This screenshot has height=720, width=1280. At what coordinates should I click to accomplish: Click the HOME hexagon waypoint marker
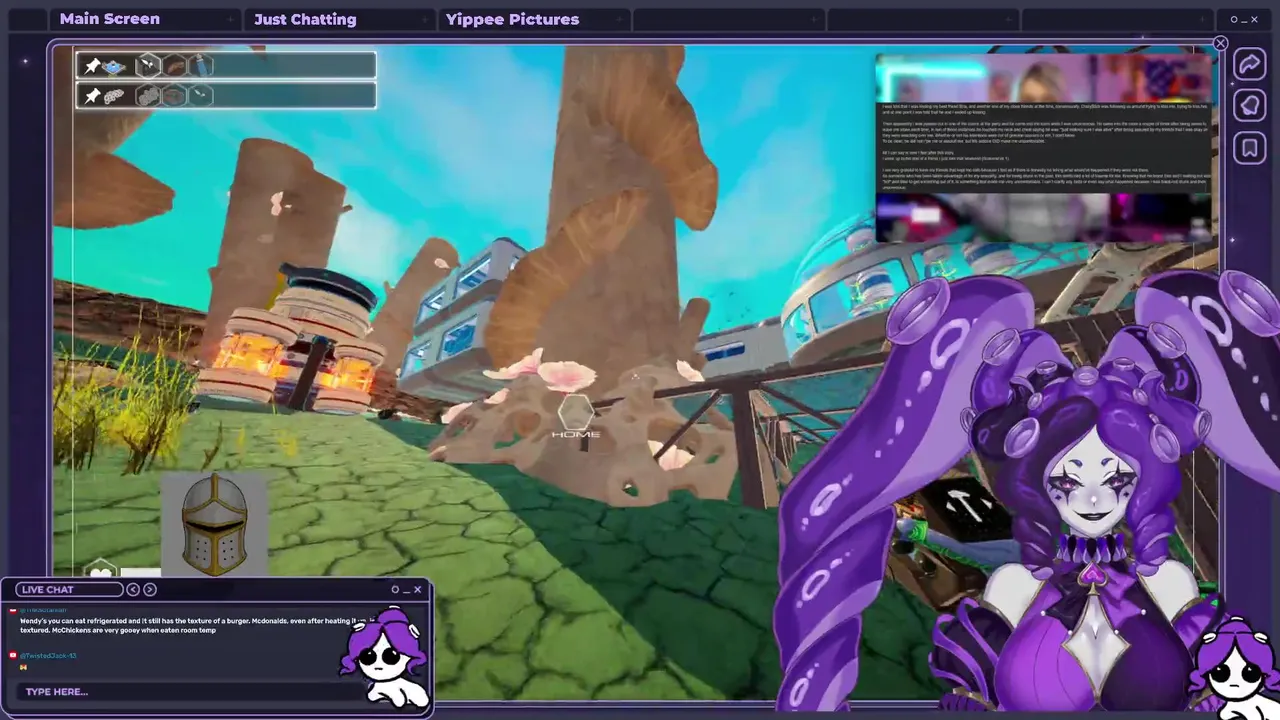(576, 416)
